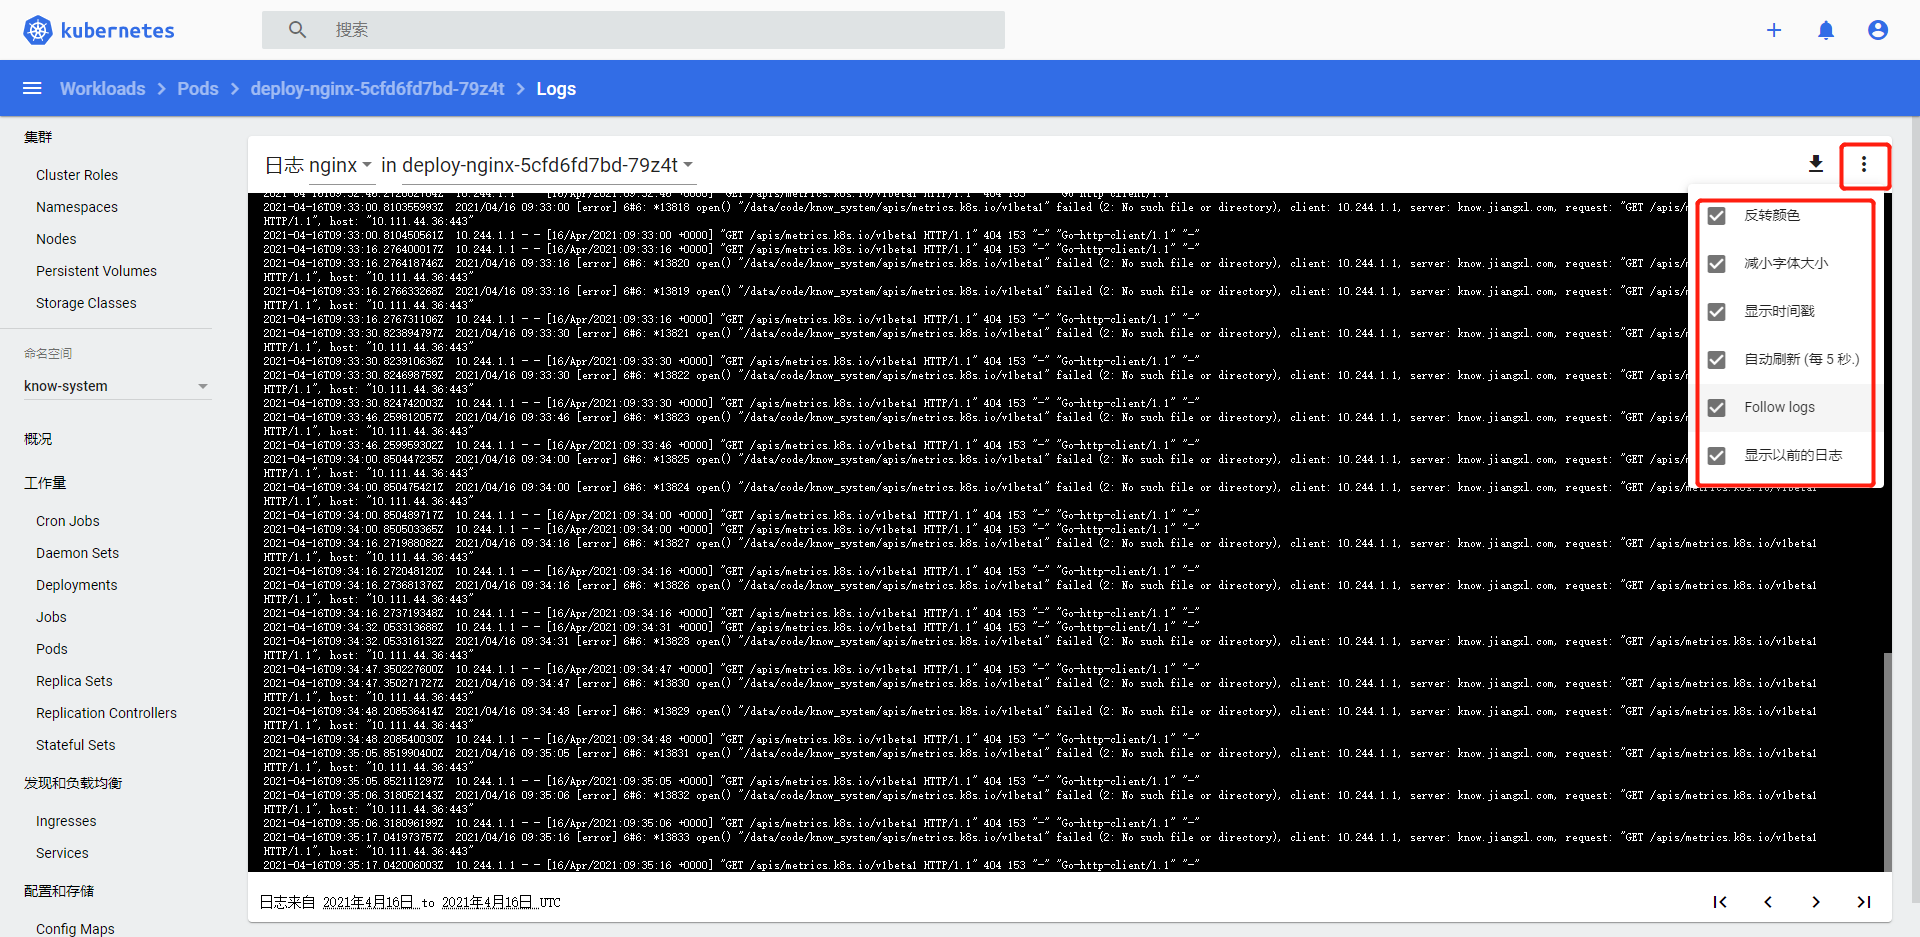Screen dimensions: 1920x937
Task: Navigate to Pods via the breadcrumb
Action: (197, 89)
